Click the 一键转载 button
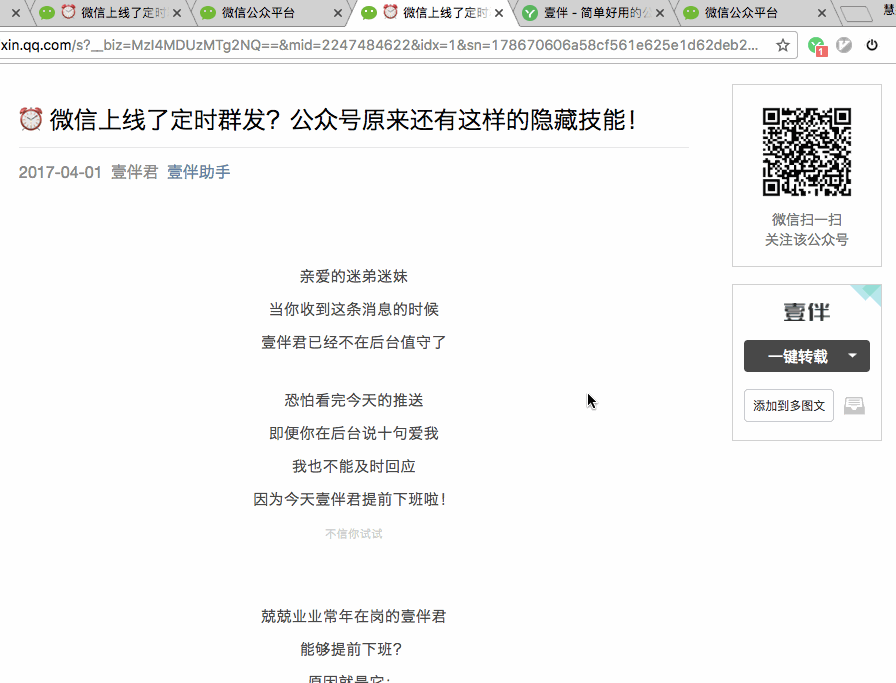 pos(798,356)
